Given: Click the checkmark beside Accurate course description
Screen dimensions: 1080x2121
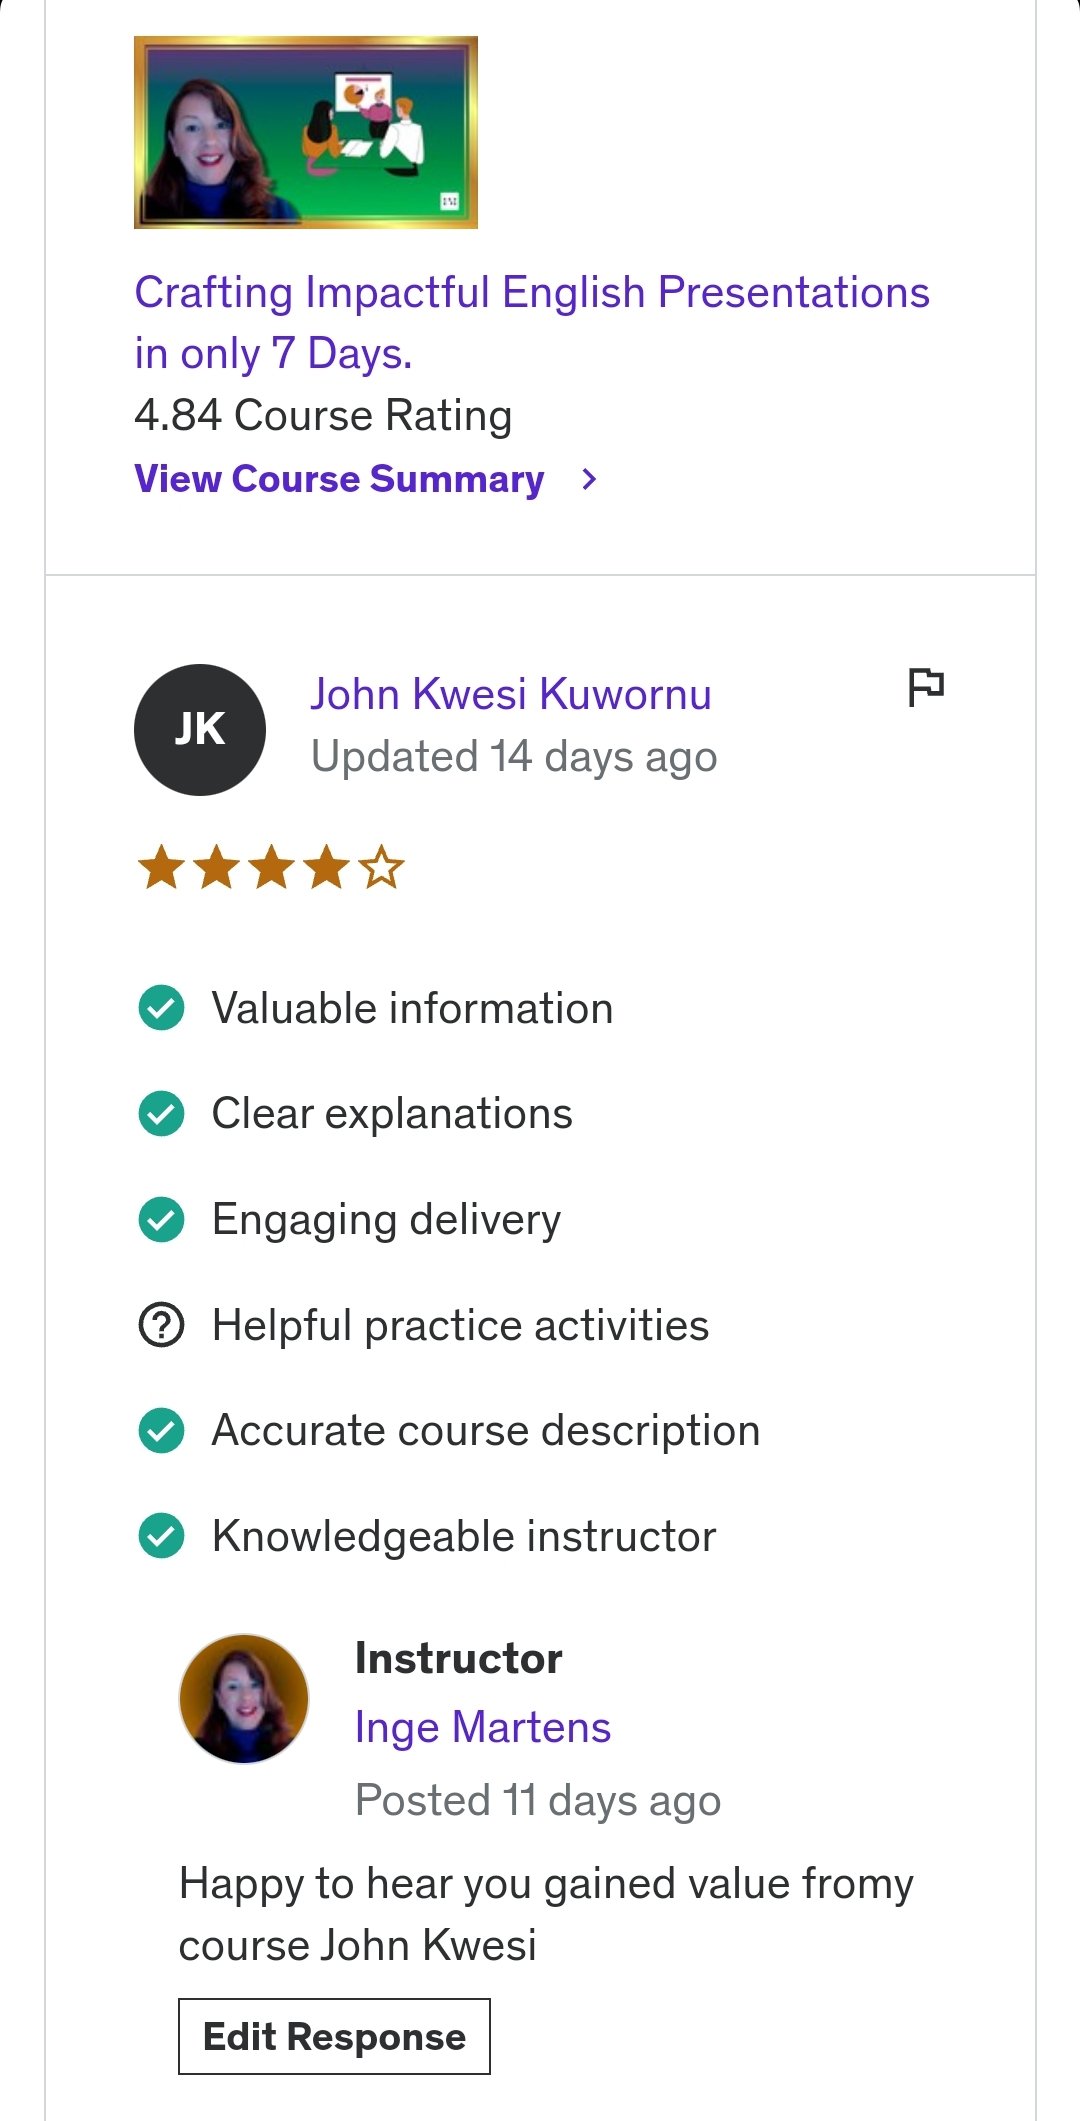Looking at the screenshot, I should click(x=161, y=1431).
